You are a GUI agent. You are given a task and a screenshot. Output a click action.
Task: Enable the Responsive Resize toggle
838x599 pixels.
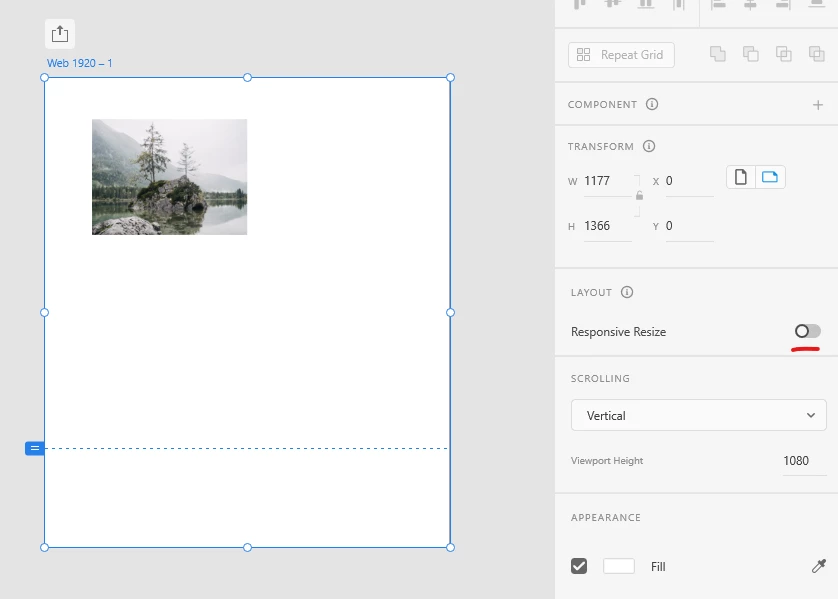(807, 331)
